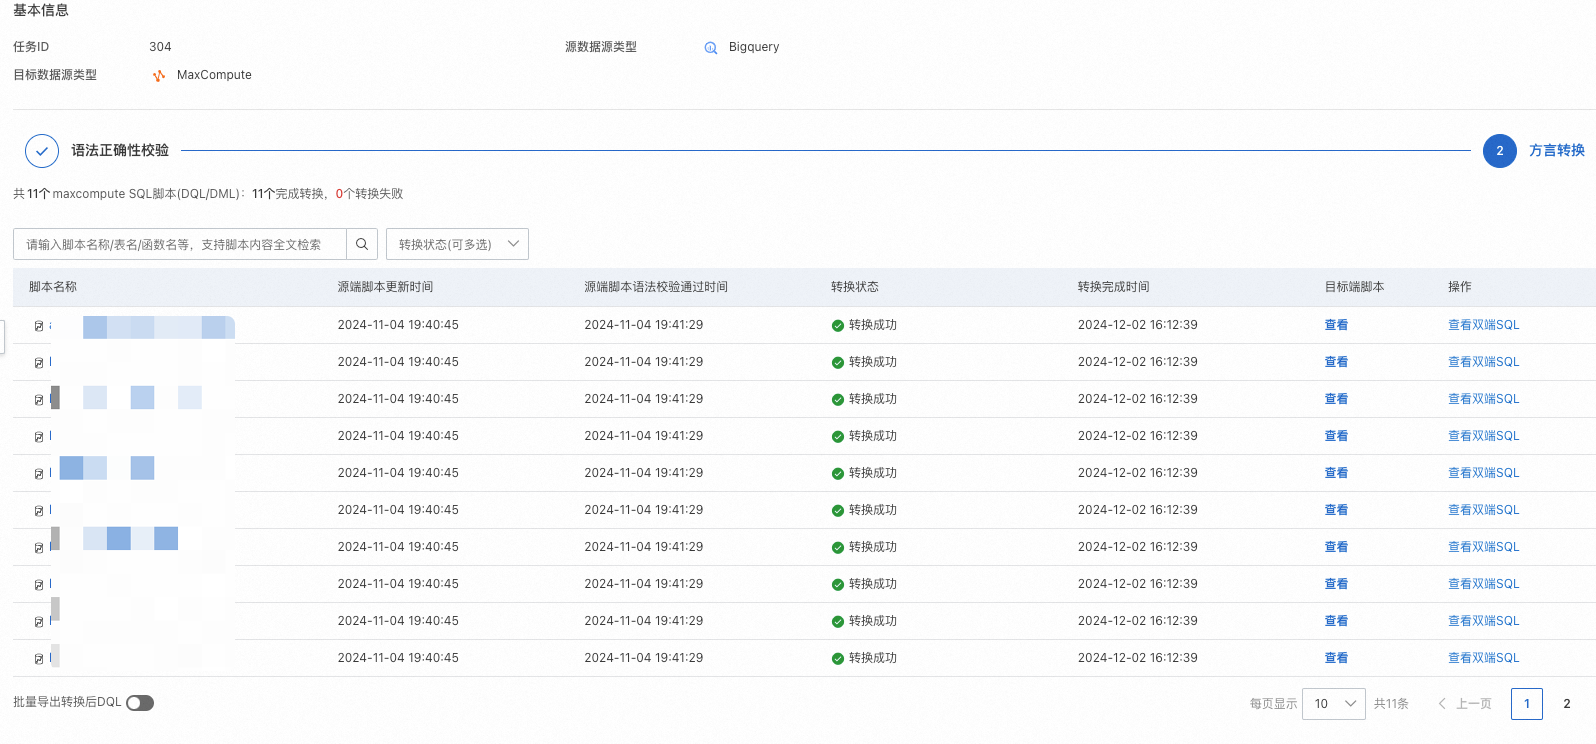Click the 11个完成转换 summary text

tap(288, 194)
